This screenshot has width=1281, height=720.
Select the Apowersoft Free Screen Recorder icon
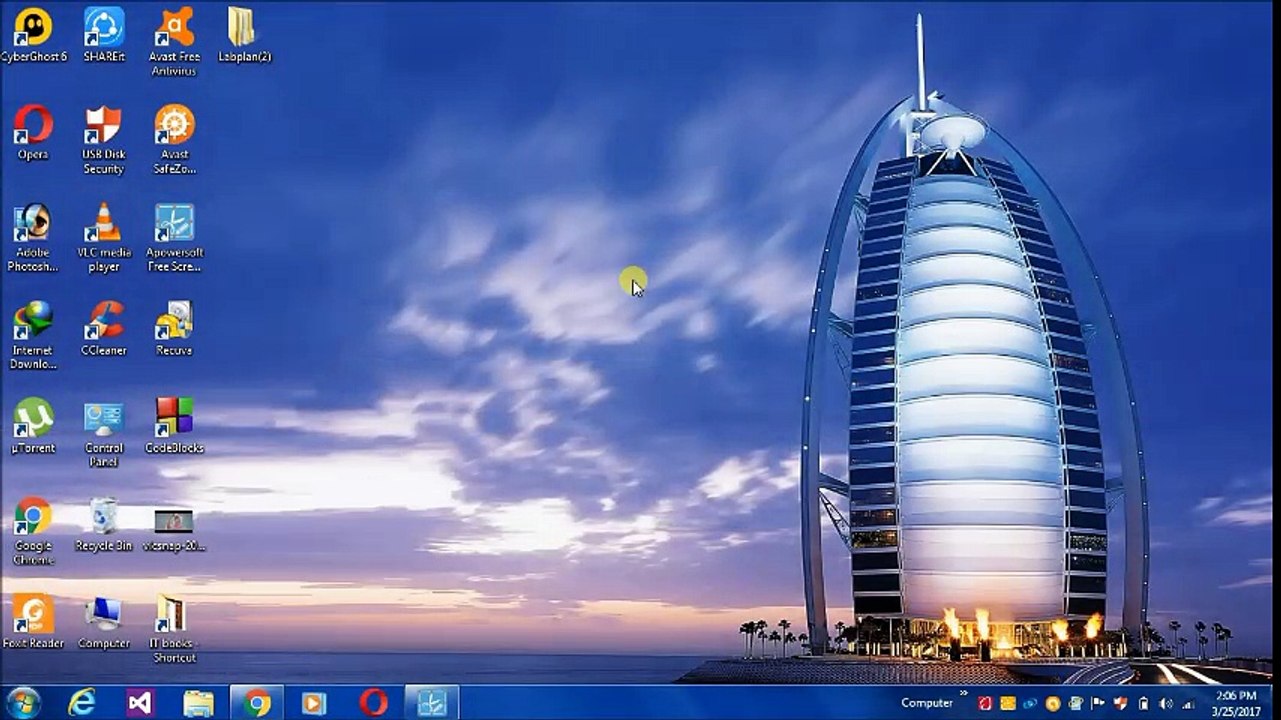point(175,238)
